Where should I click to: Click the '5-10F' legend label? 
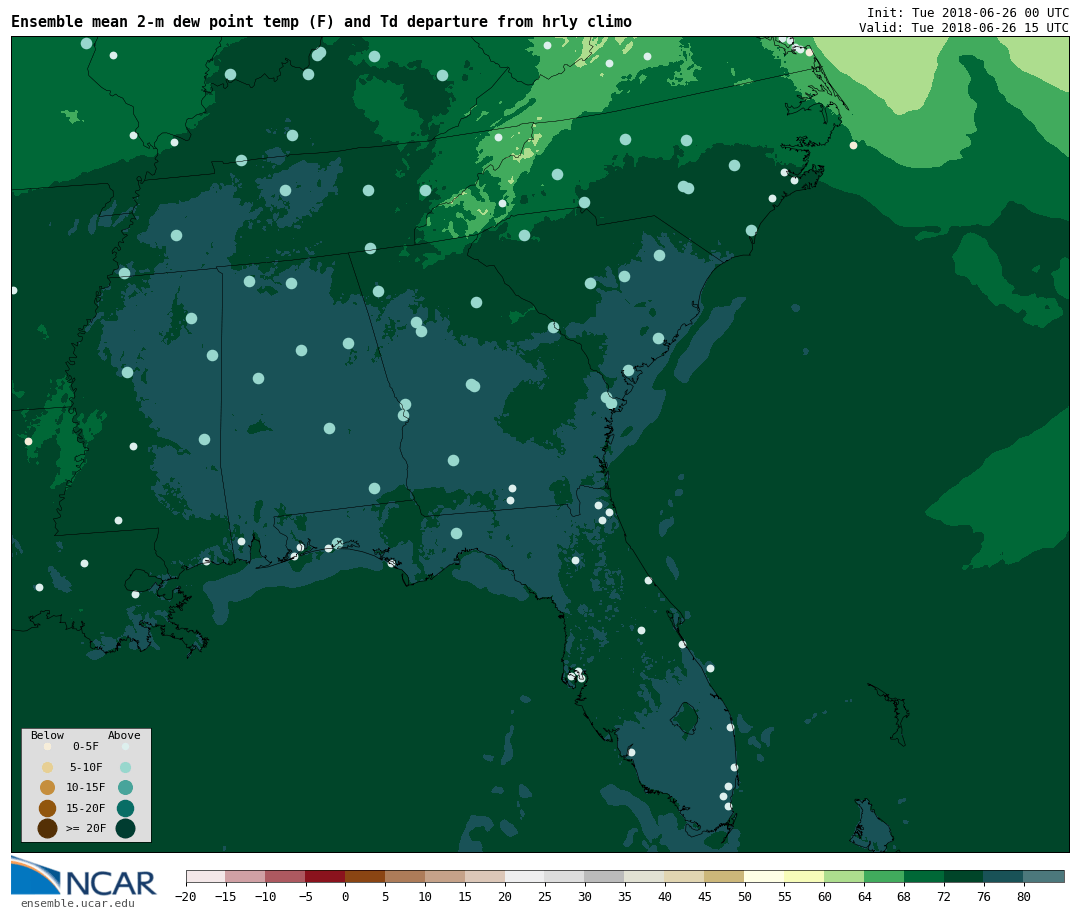[x=85, y=767]
